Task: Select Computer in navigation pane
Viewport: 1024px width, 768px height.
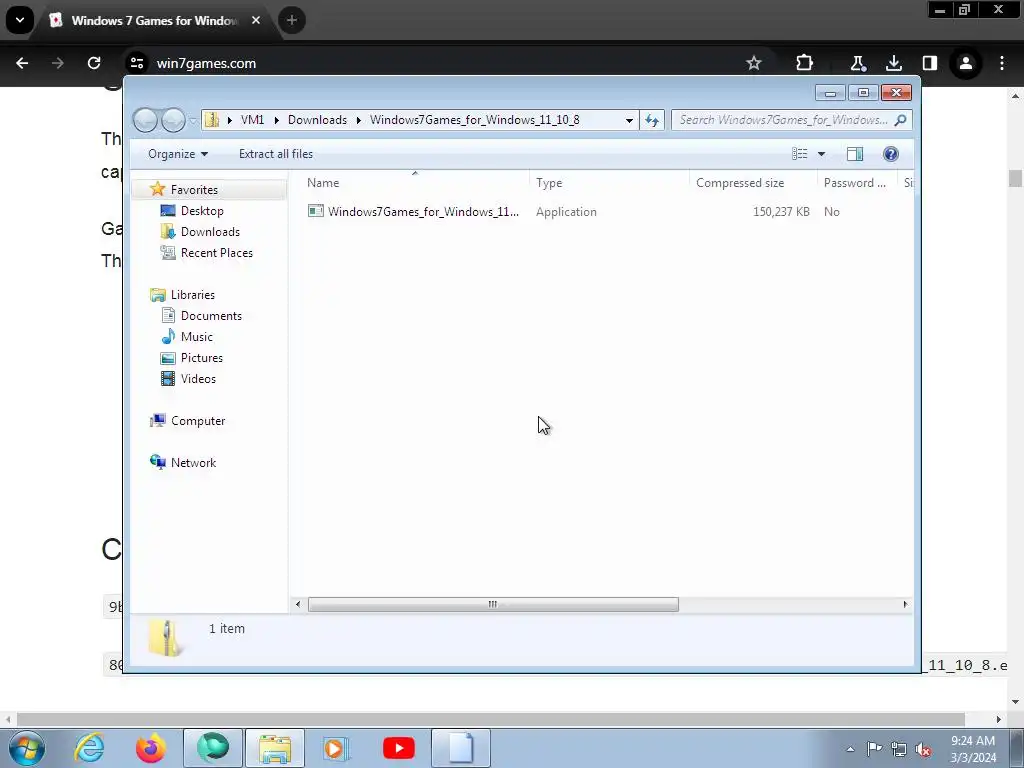Action: coord(198,421)
